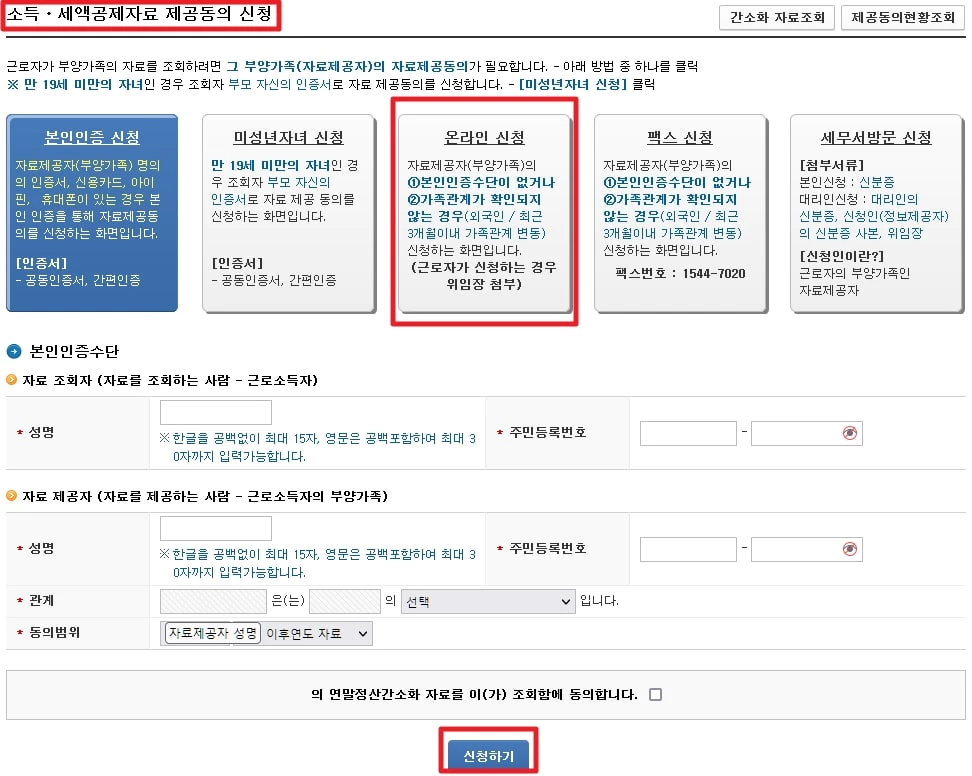Focus 자료 조회자 주민등록번호 back field
Viewport: 972px width, 776px height.
(x=806, y=433)
